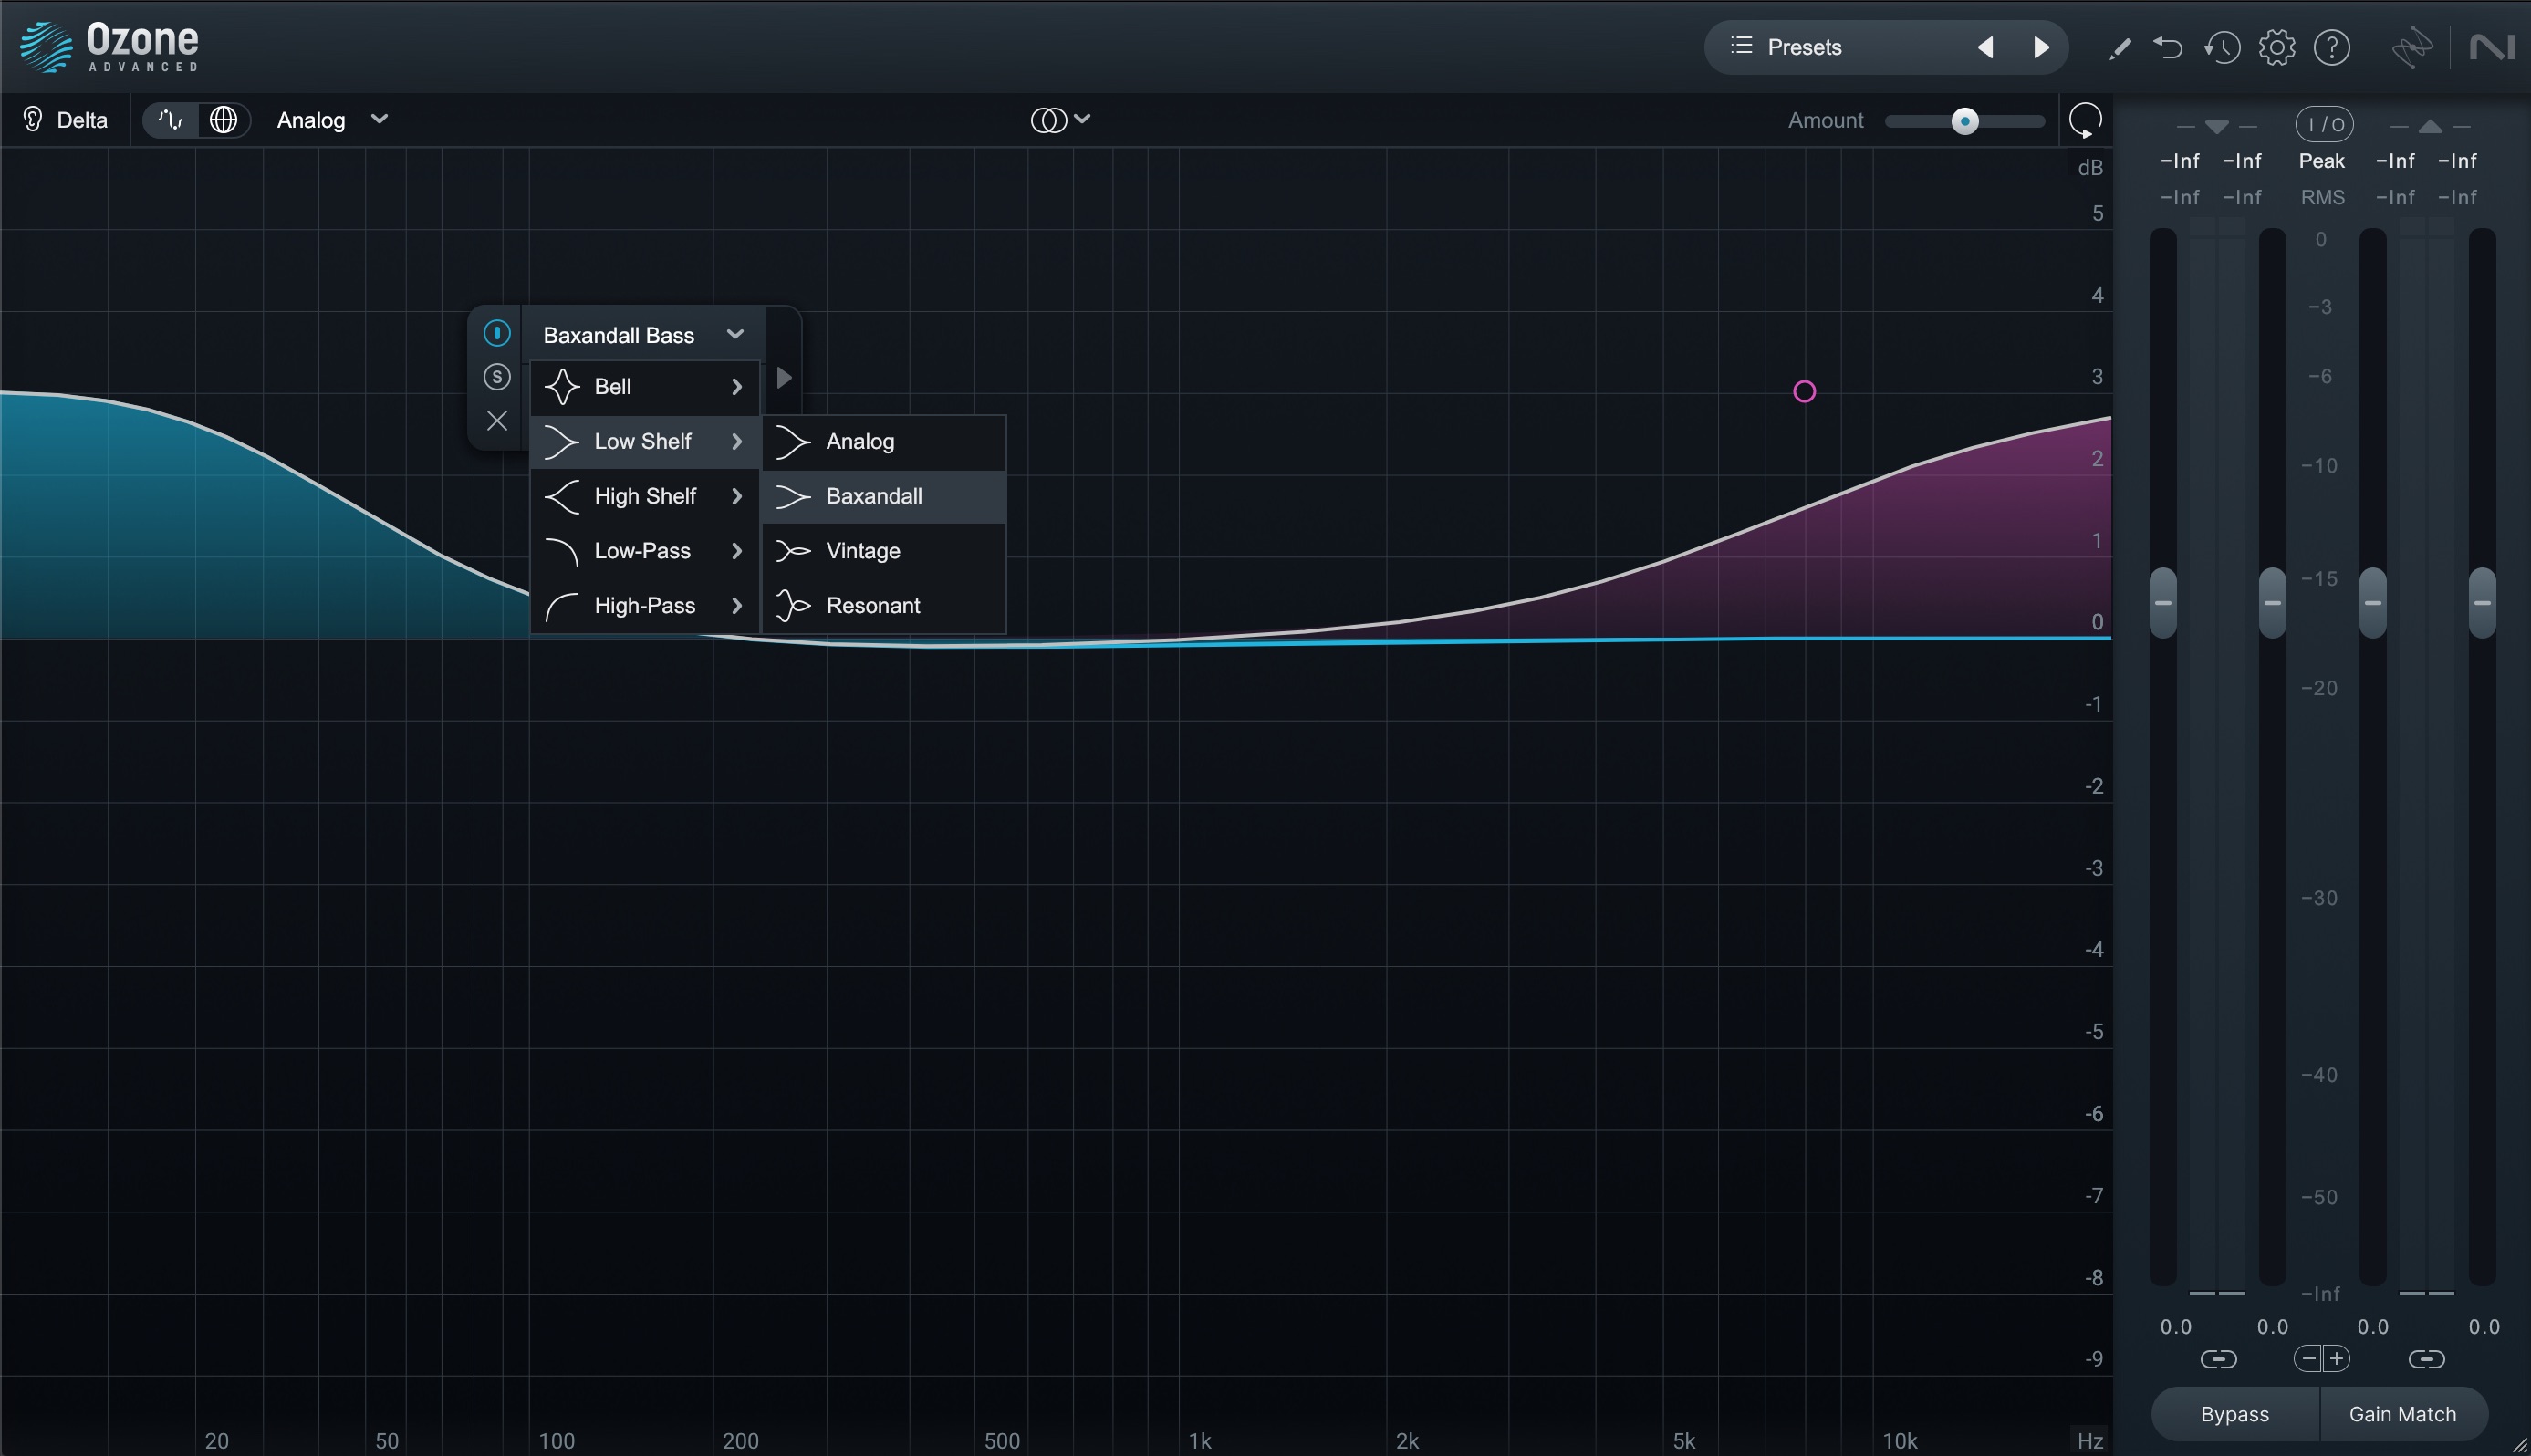Select High-Pass menu item
2531x1456 pixels.
645,606
